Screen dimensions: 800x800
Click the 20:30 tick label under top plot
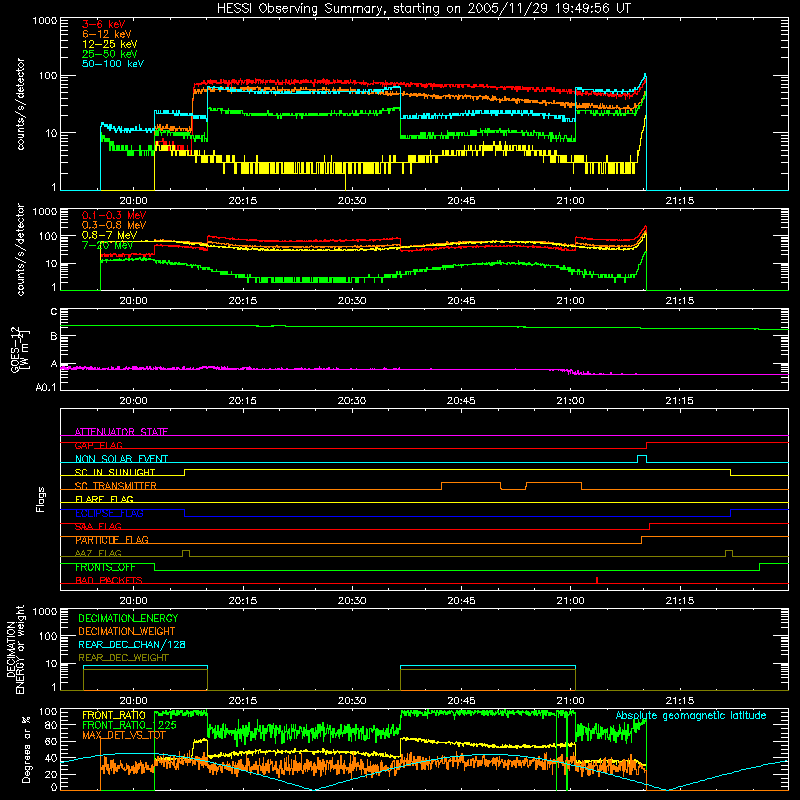(352, 201)
